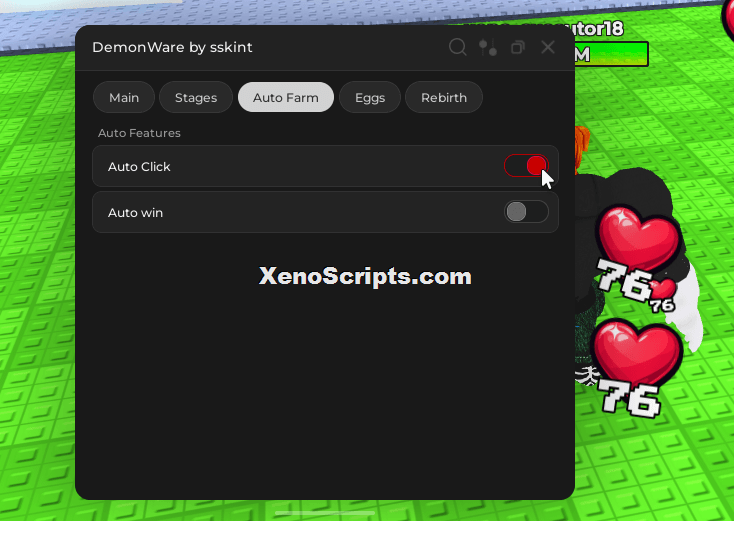734x551 pixels.
Task: Switch to the Main tab
Action: 124,97
